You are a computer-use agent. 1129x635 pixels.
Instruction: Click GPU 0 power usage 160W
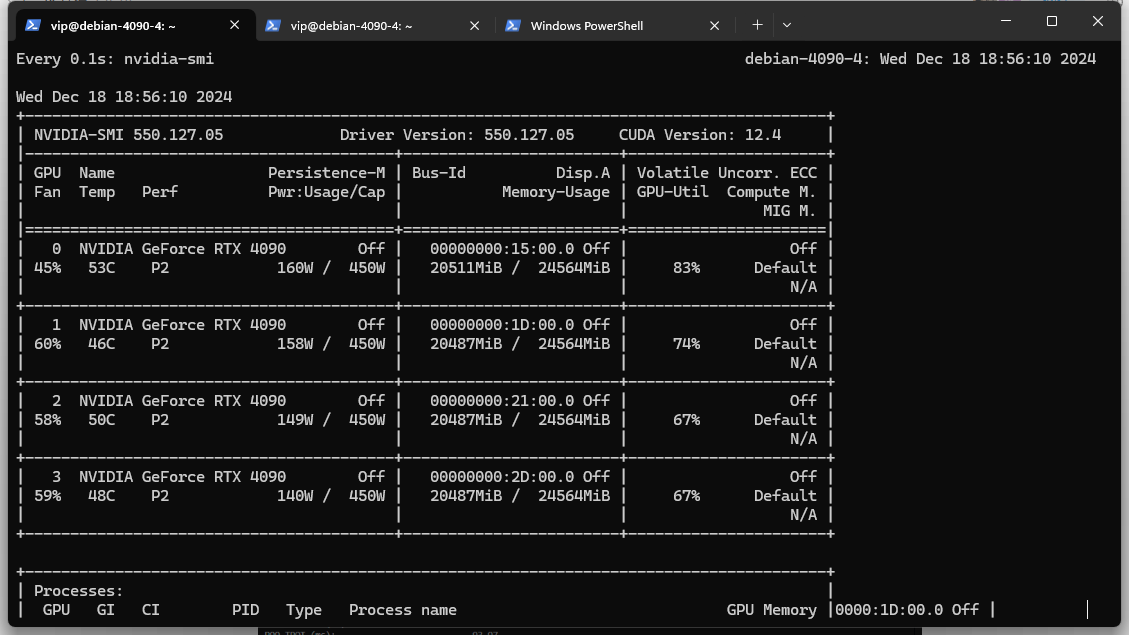pos(295,268)
